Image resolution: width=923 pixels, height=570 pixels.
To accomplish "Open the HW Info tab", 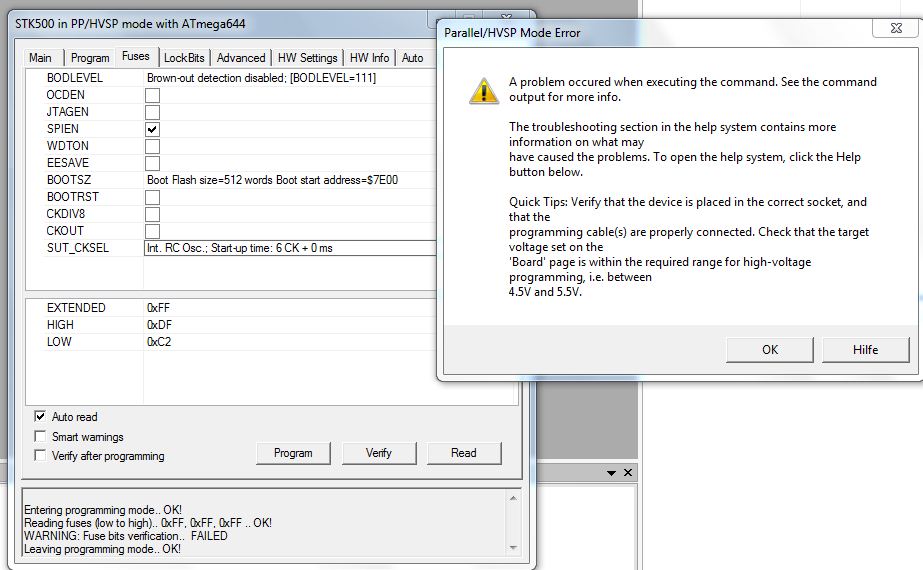I will pos(369,58).
